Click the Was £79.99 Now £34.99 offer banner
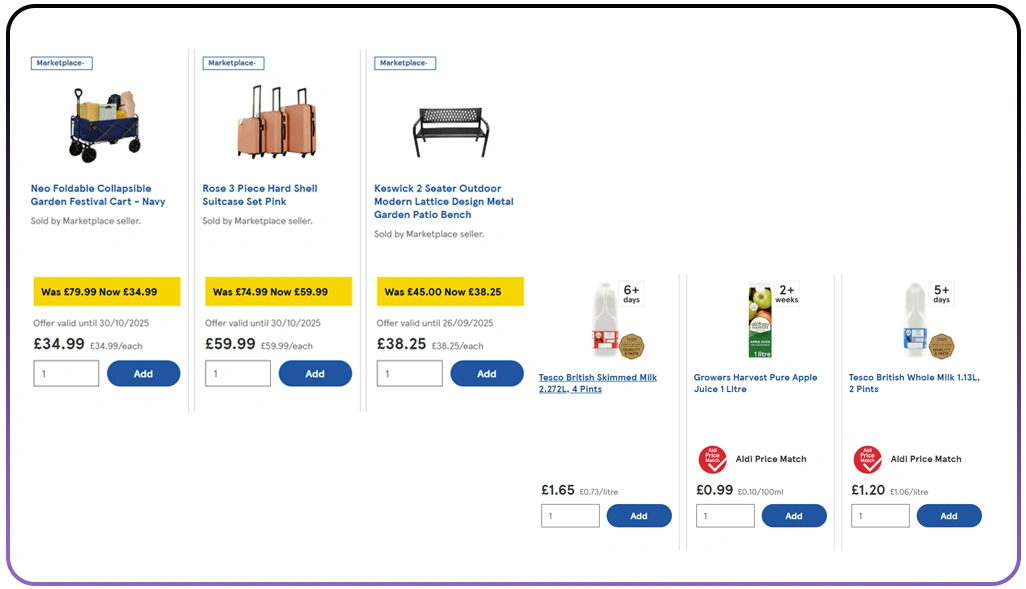1026x589 pixels. tap(107, 292)
